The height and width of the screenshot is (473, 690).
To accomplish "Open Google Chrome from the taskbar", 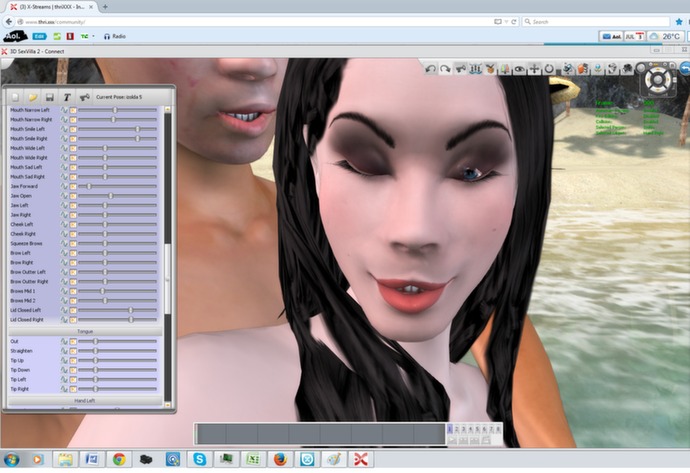I will tap(119, 459).
